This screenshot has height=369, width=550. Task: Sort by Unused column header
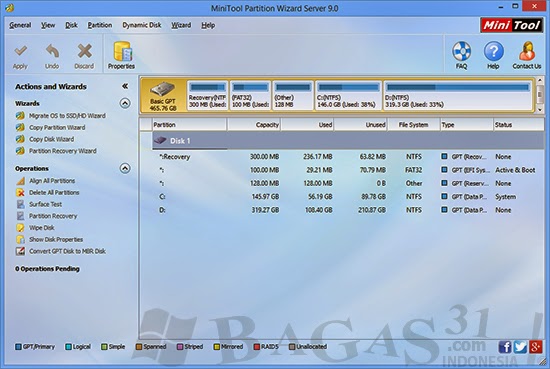(x=361, y=125)
